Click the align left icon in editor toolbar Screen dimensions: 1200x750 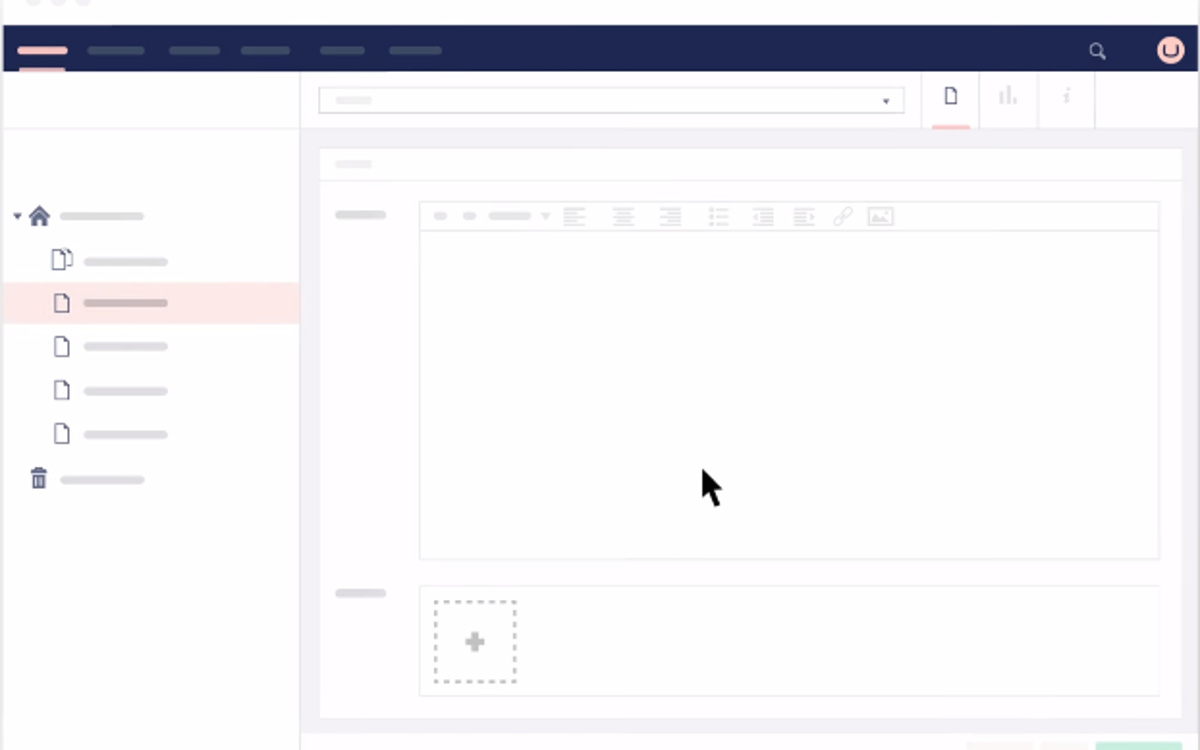[x=574, y=217]
